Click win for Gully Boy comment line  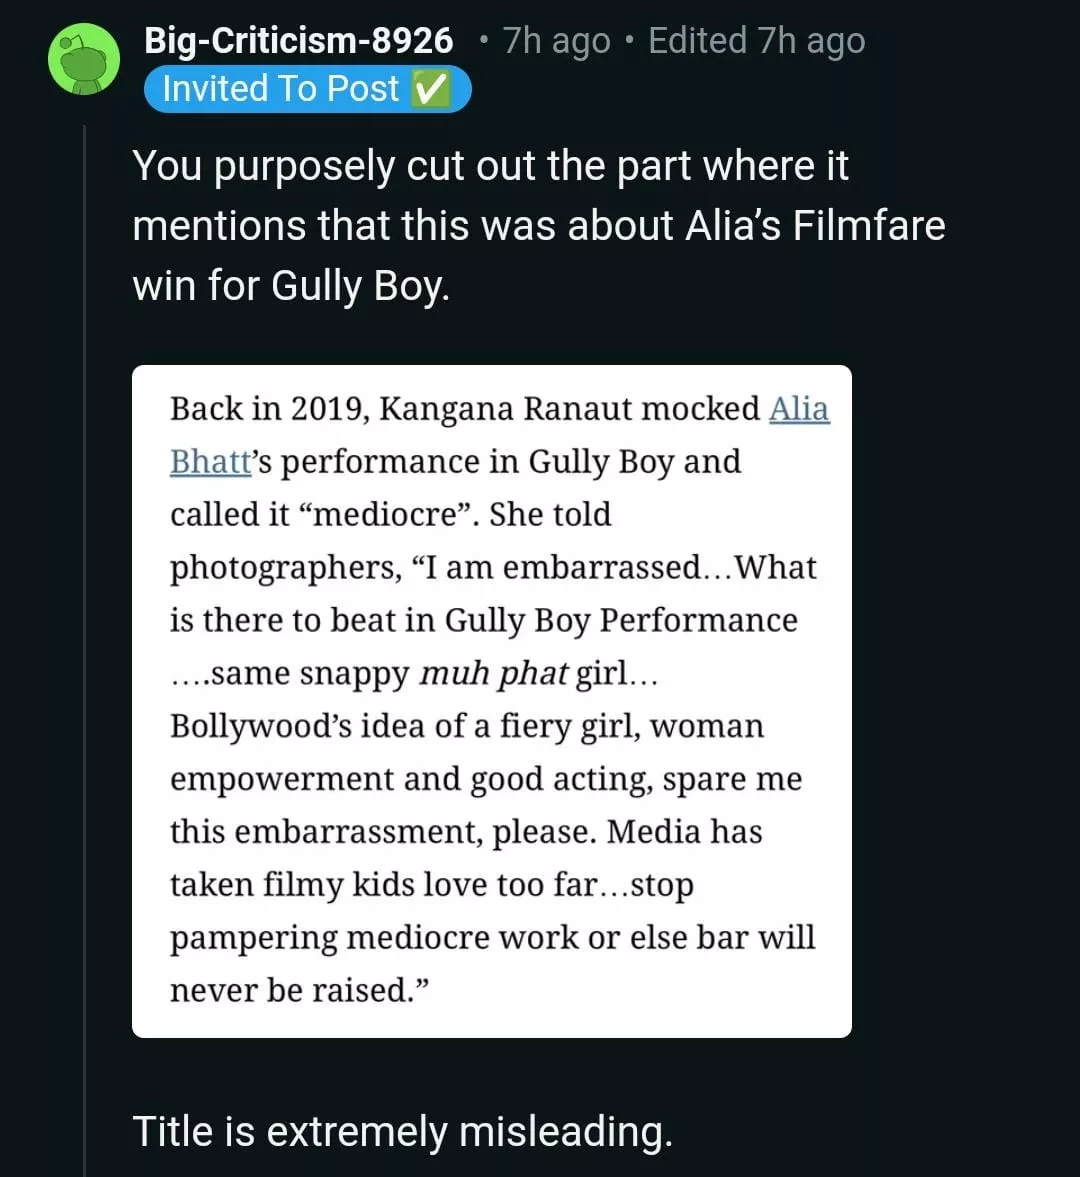[291, 286]
